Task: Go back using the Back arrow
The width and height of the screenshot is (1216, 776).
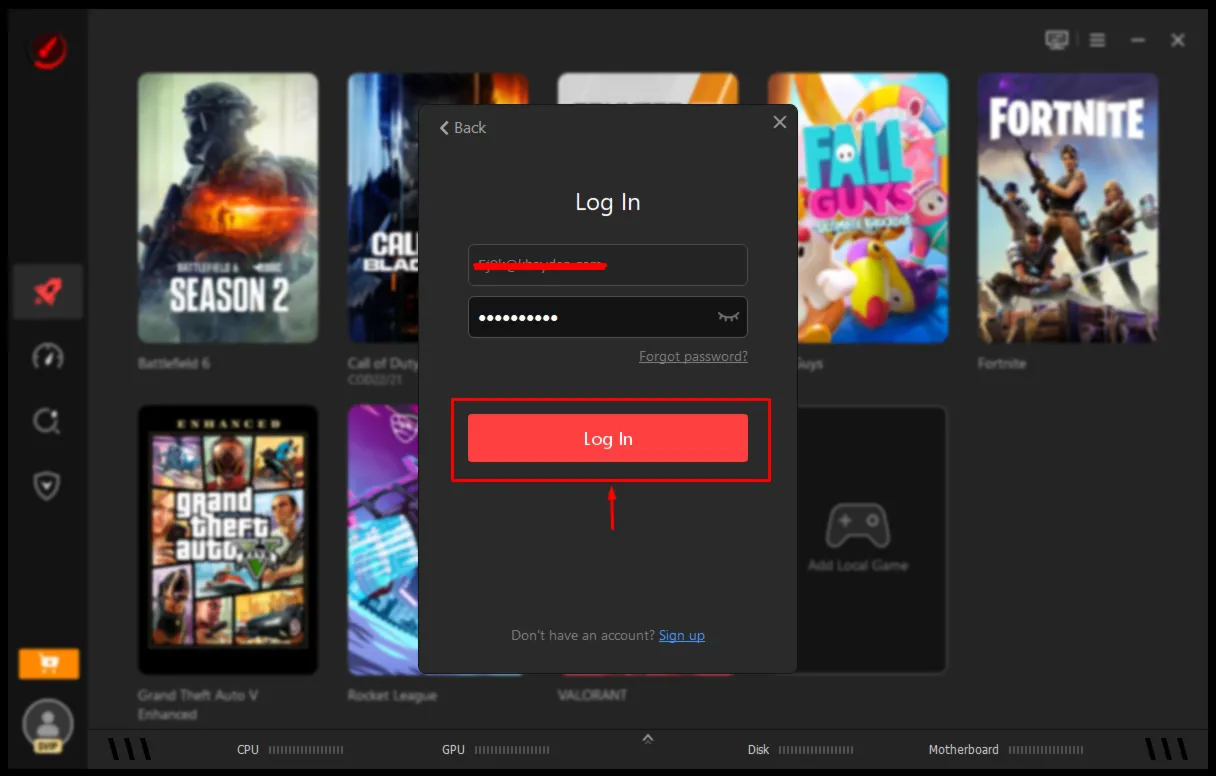Action: (x=463, y=128)
